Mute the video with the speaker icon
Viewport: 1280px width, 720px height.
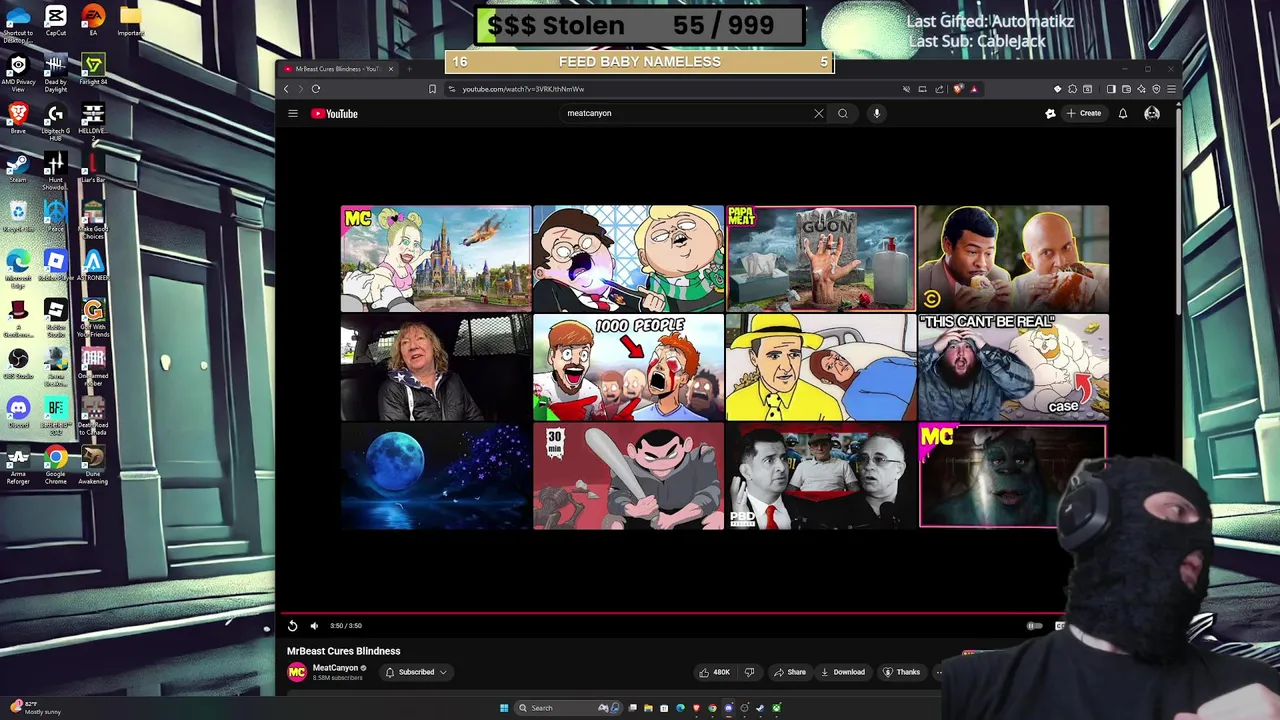click(314, 626)
